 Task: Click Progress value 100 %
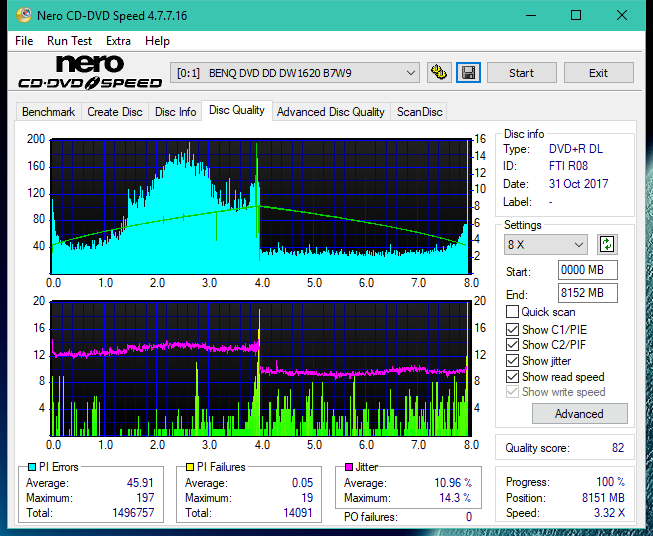point(611,482)
